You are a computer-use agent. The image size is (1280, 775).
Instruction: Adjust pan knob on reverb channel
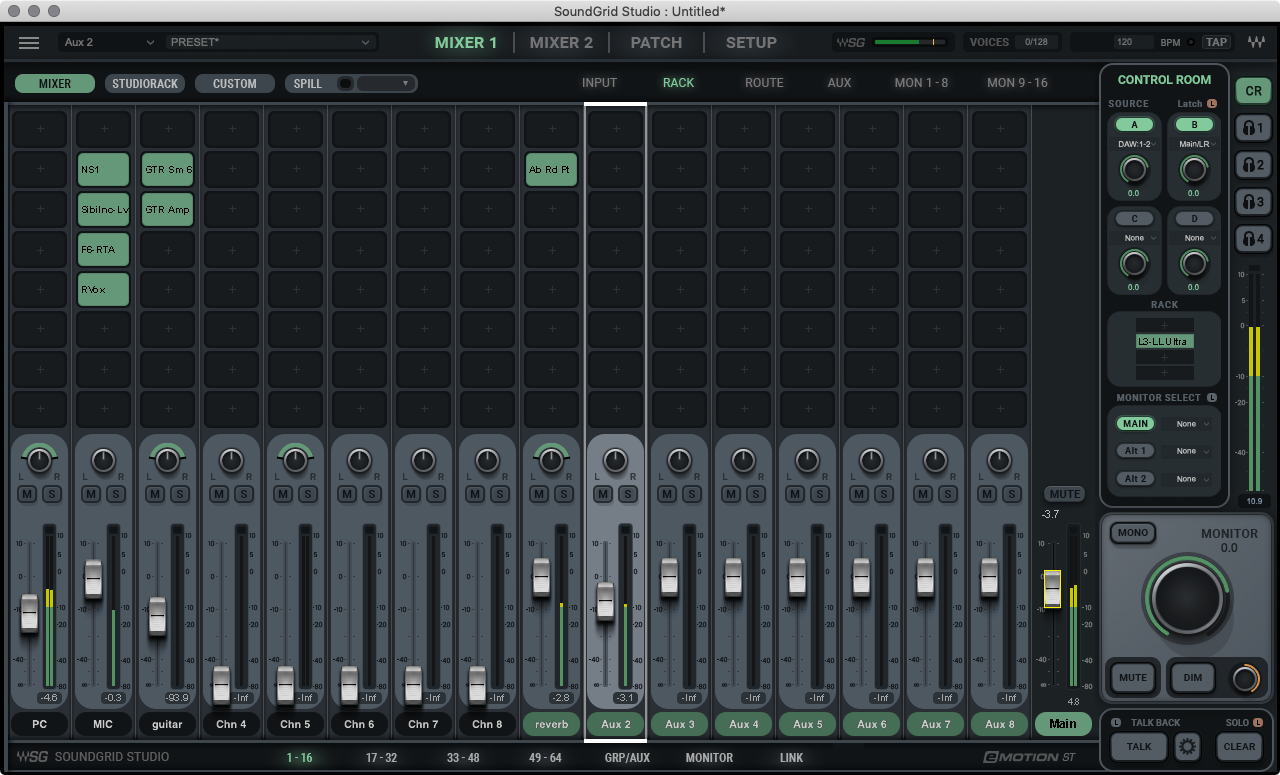(551, 461)
